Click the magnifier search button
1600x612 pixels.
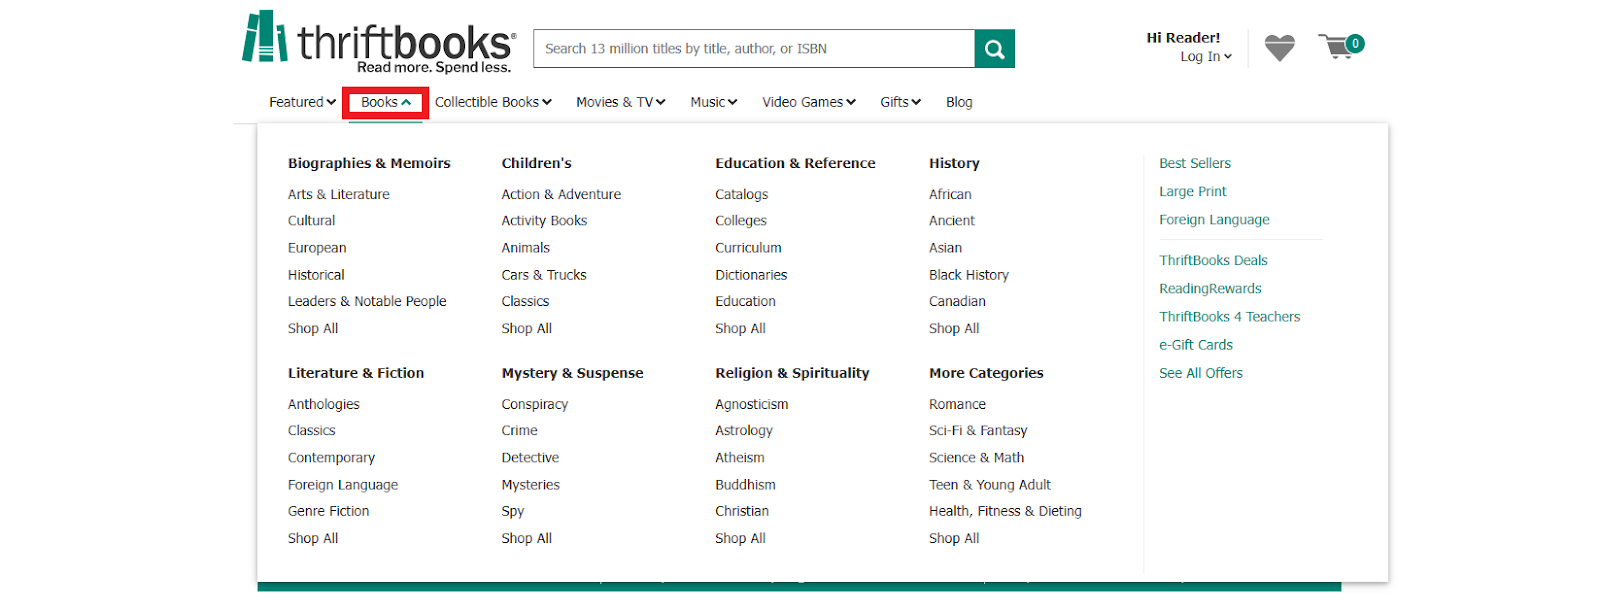[994, 48]
